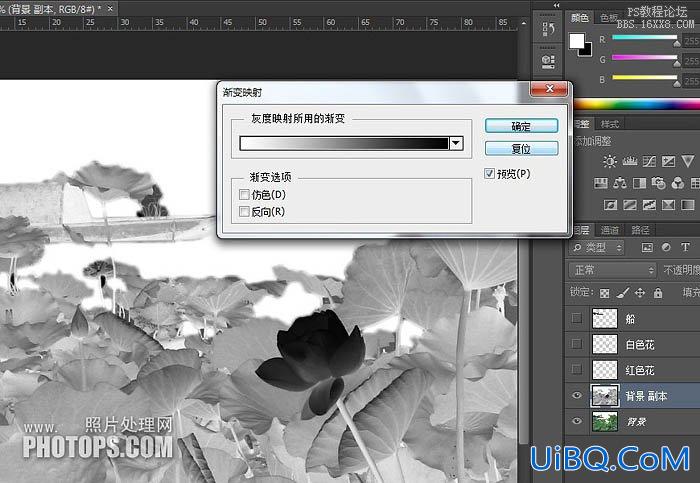The width and height of the screenshot is (700, 483).
Task: Hide the 背景 副本 layer
Action: point(576,395)
